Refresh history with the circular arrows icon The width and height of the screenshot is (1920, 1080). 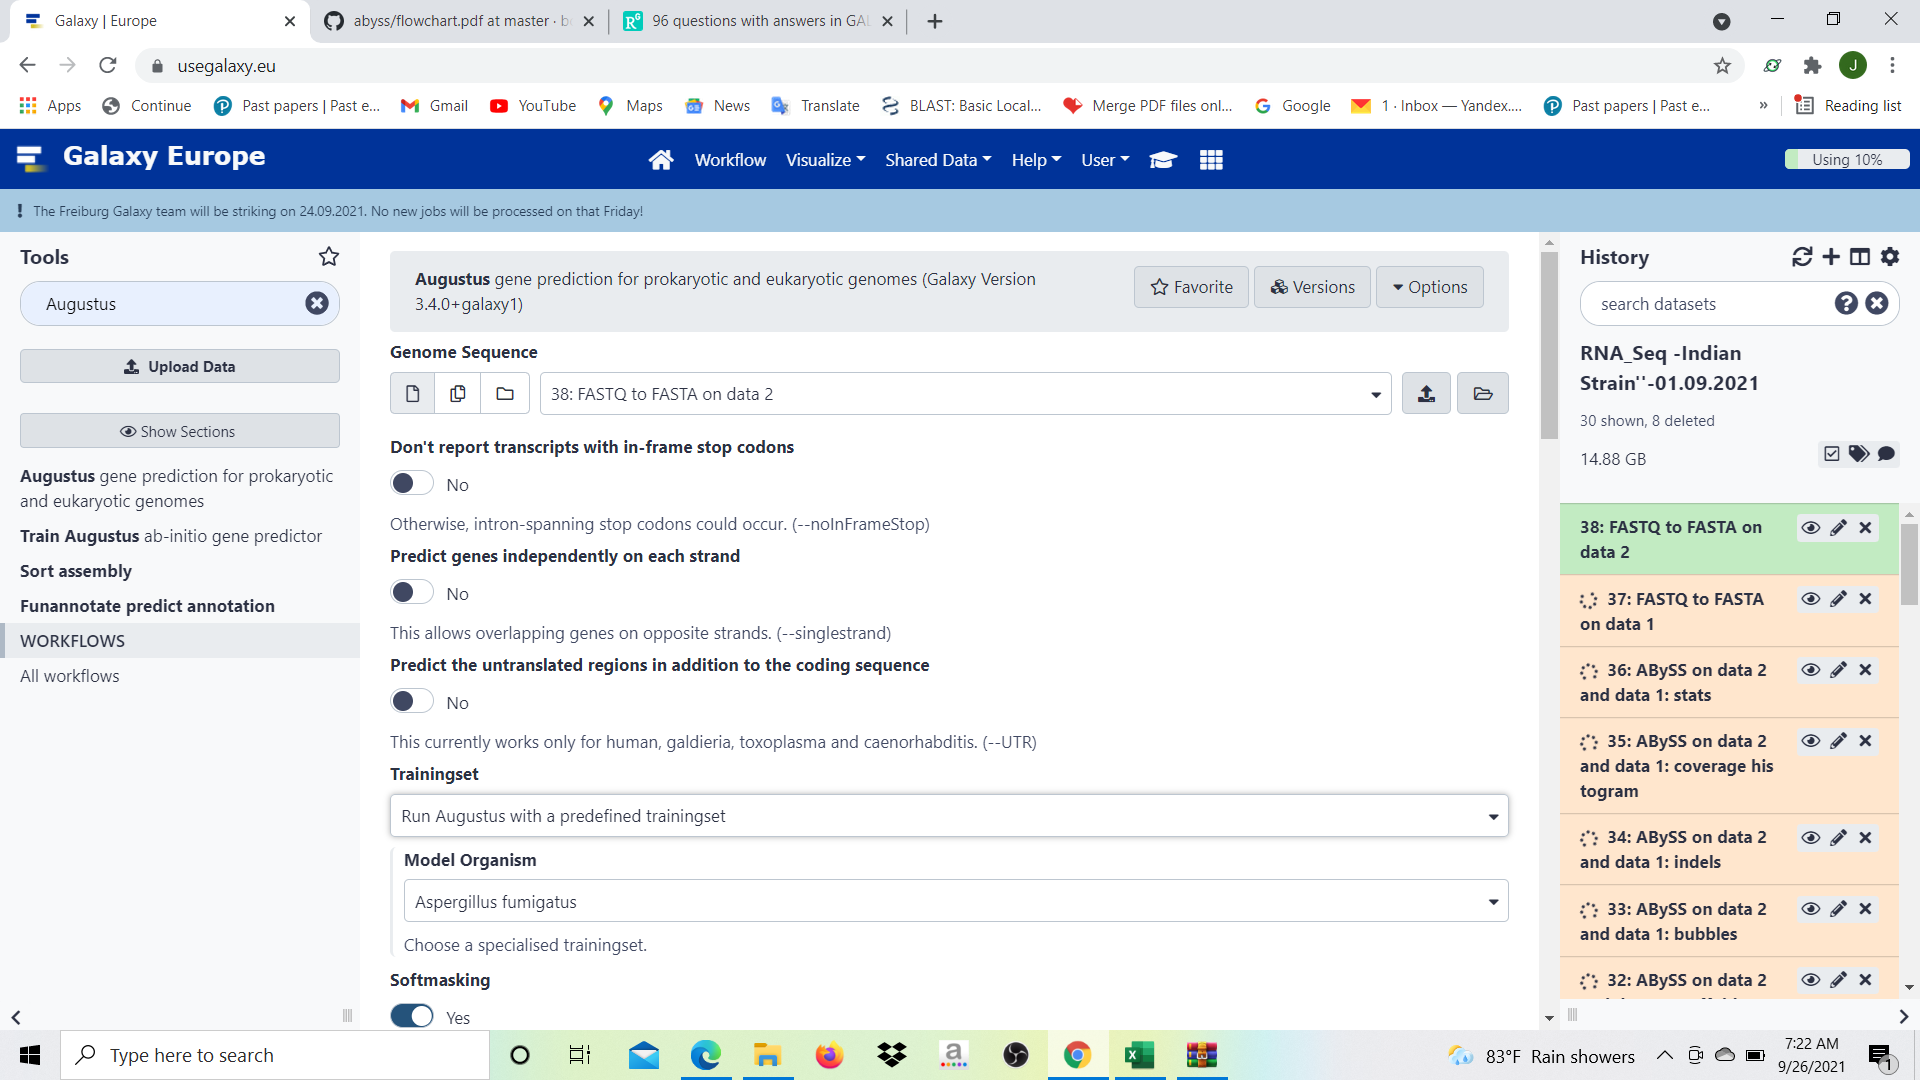(x=1802, y=257)
